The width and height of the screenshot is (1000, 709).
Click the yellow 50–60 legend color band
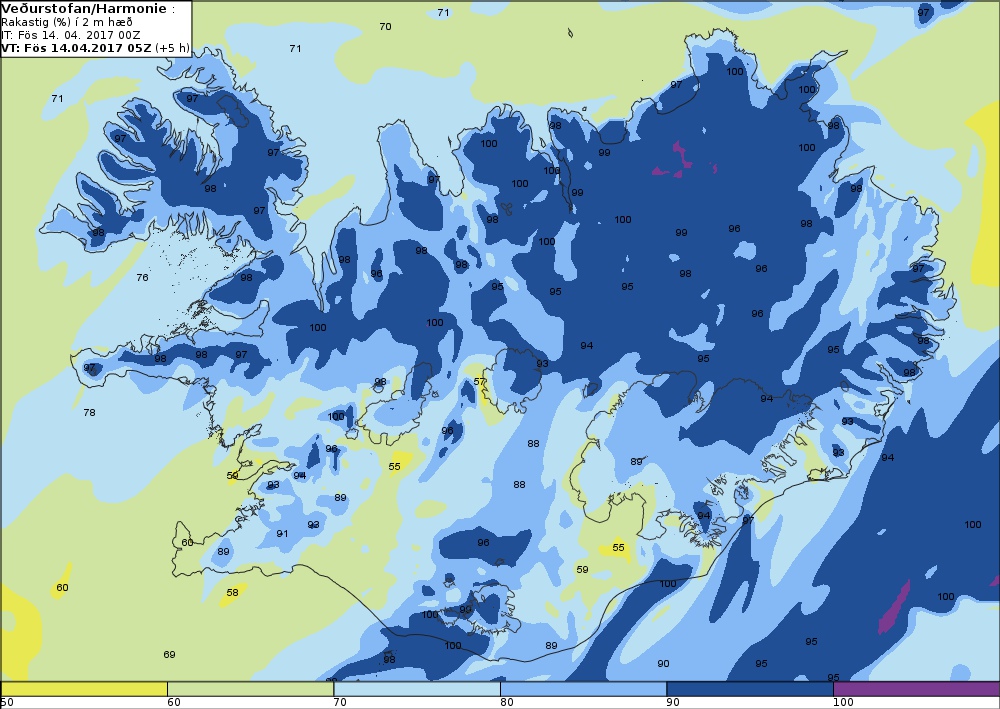pos(84,689)
